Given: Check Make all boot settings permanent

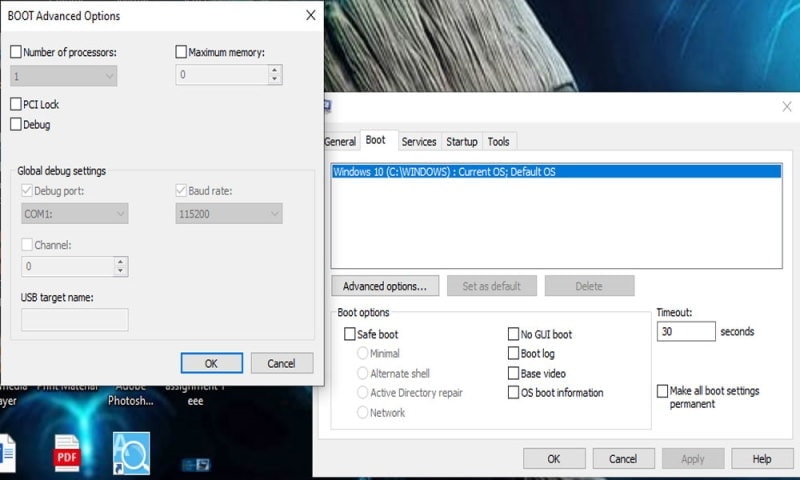Looking at the screenshot, I should 662,391.
